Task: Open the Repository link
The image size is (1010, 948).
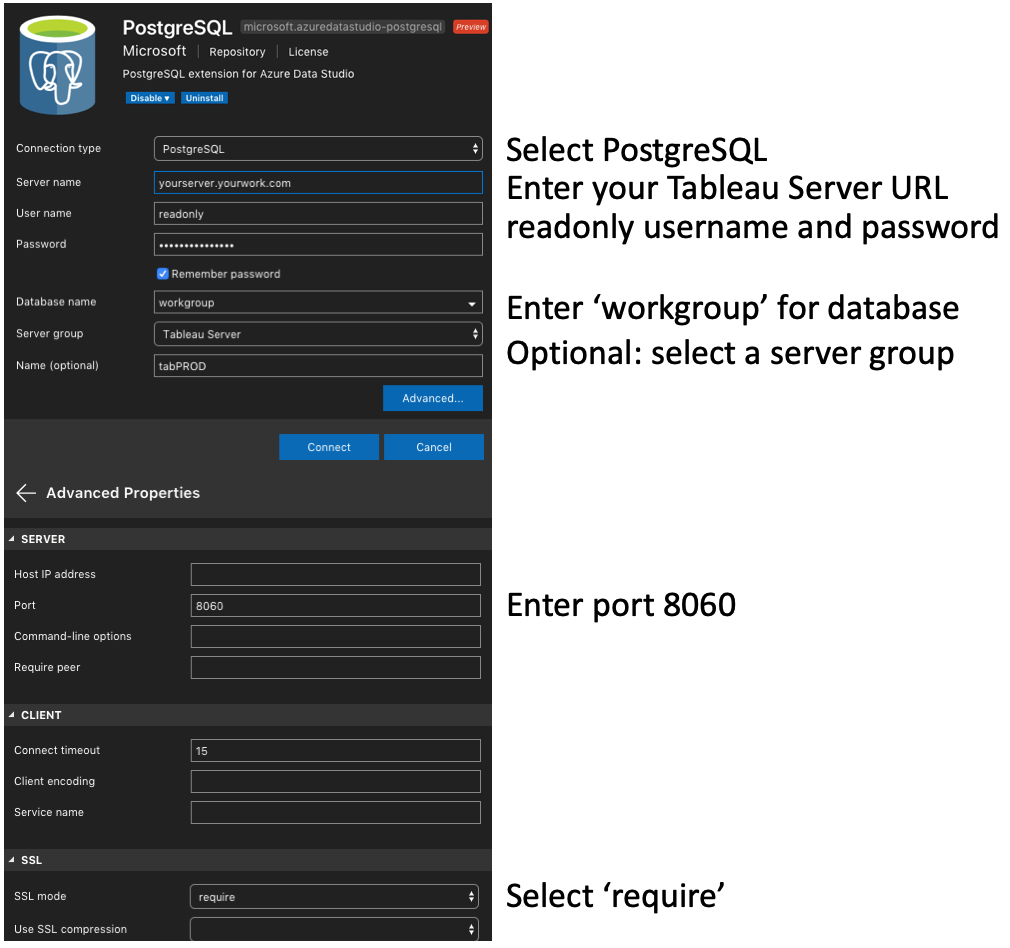Action: [x=237, y=52]
